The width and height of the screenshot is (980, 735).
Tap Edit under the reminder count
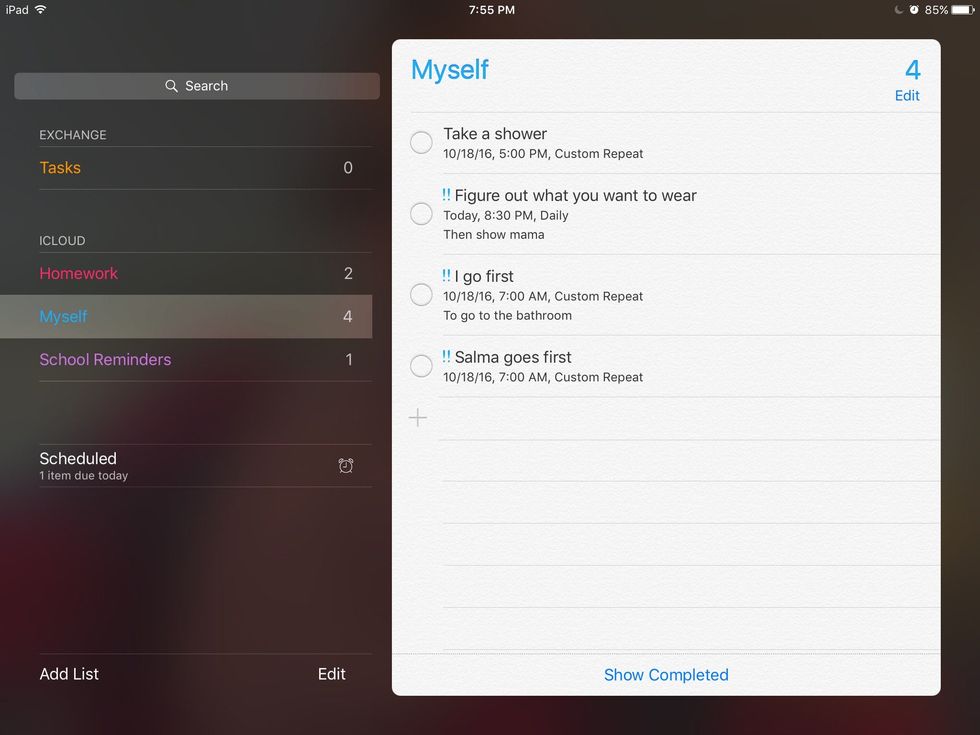tap(907, 96)
